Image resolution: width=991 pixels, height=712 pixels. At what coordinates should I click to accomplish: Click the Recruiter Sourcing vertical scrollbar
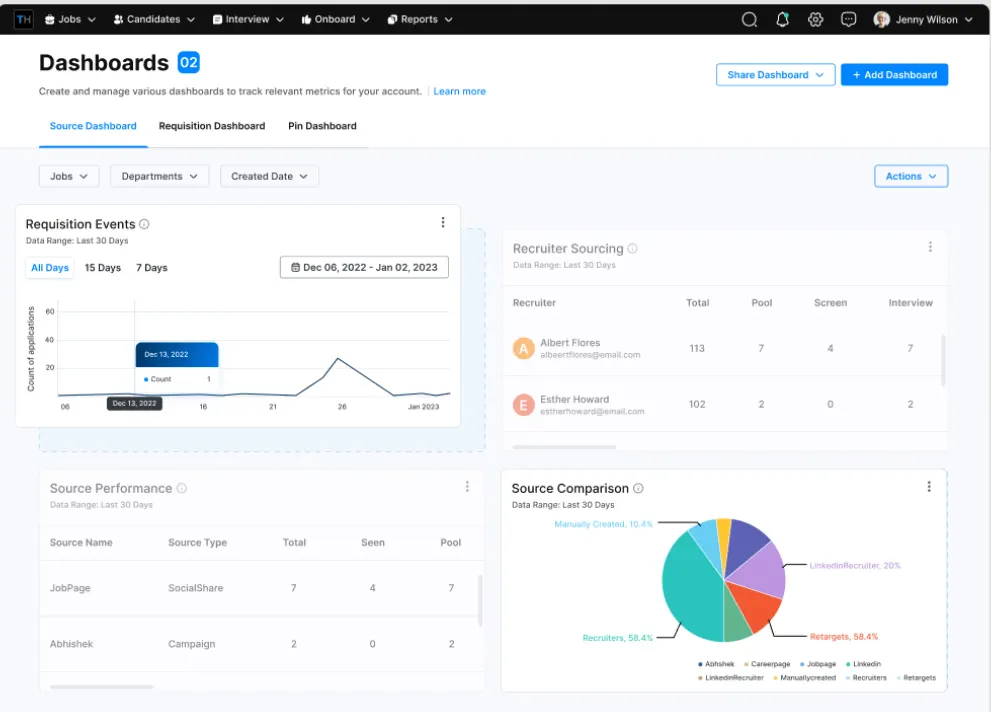pyautogui.click(x=944, y=361)
